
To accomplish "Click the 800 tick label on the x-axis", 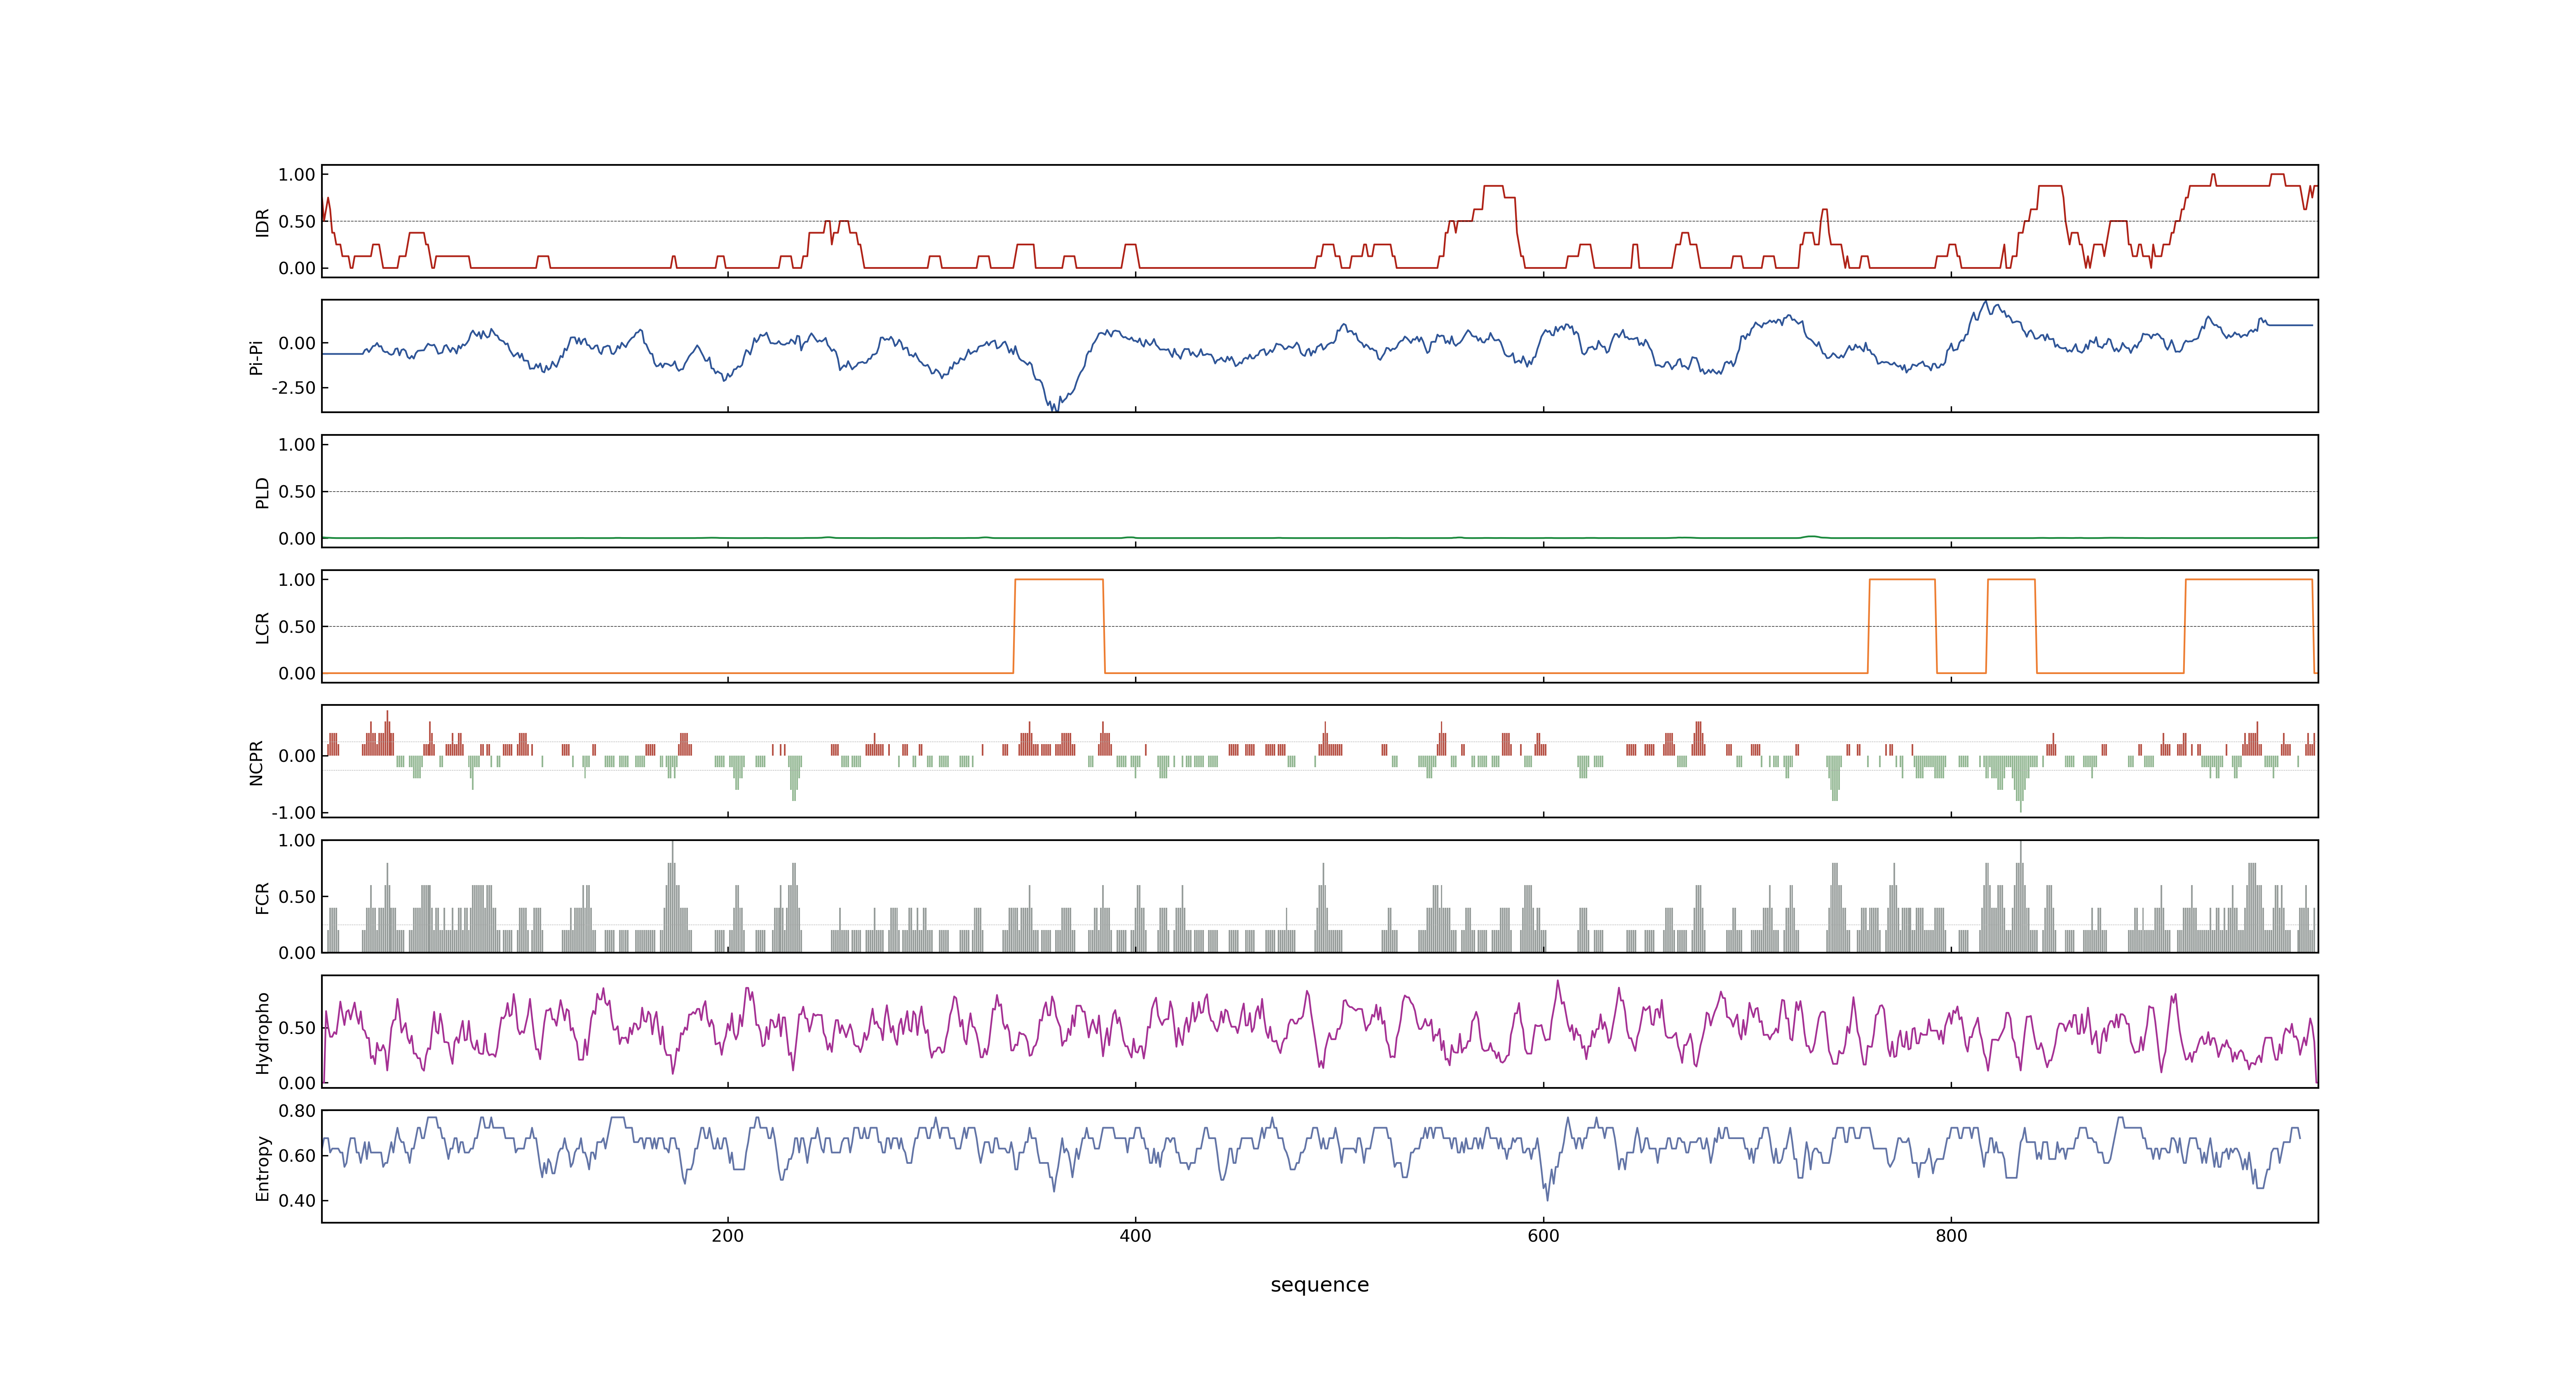I will coord(1951,1235).
